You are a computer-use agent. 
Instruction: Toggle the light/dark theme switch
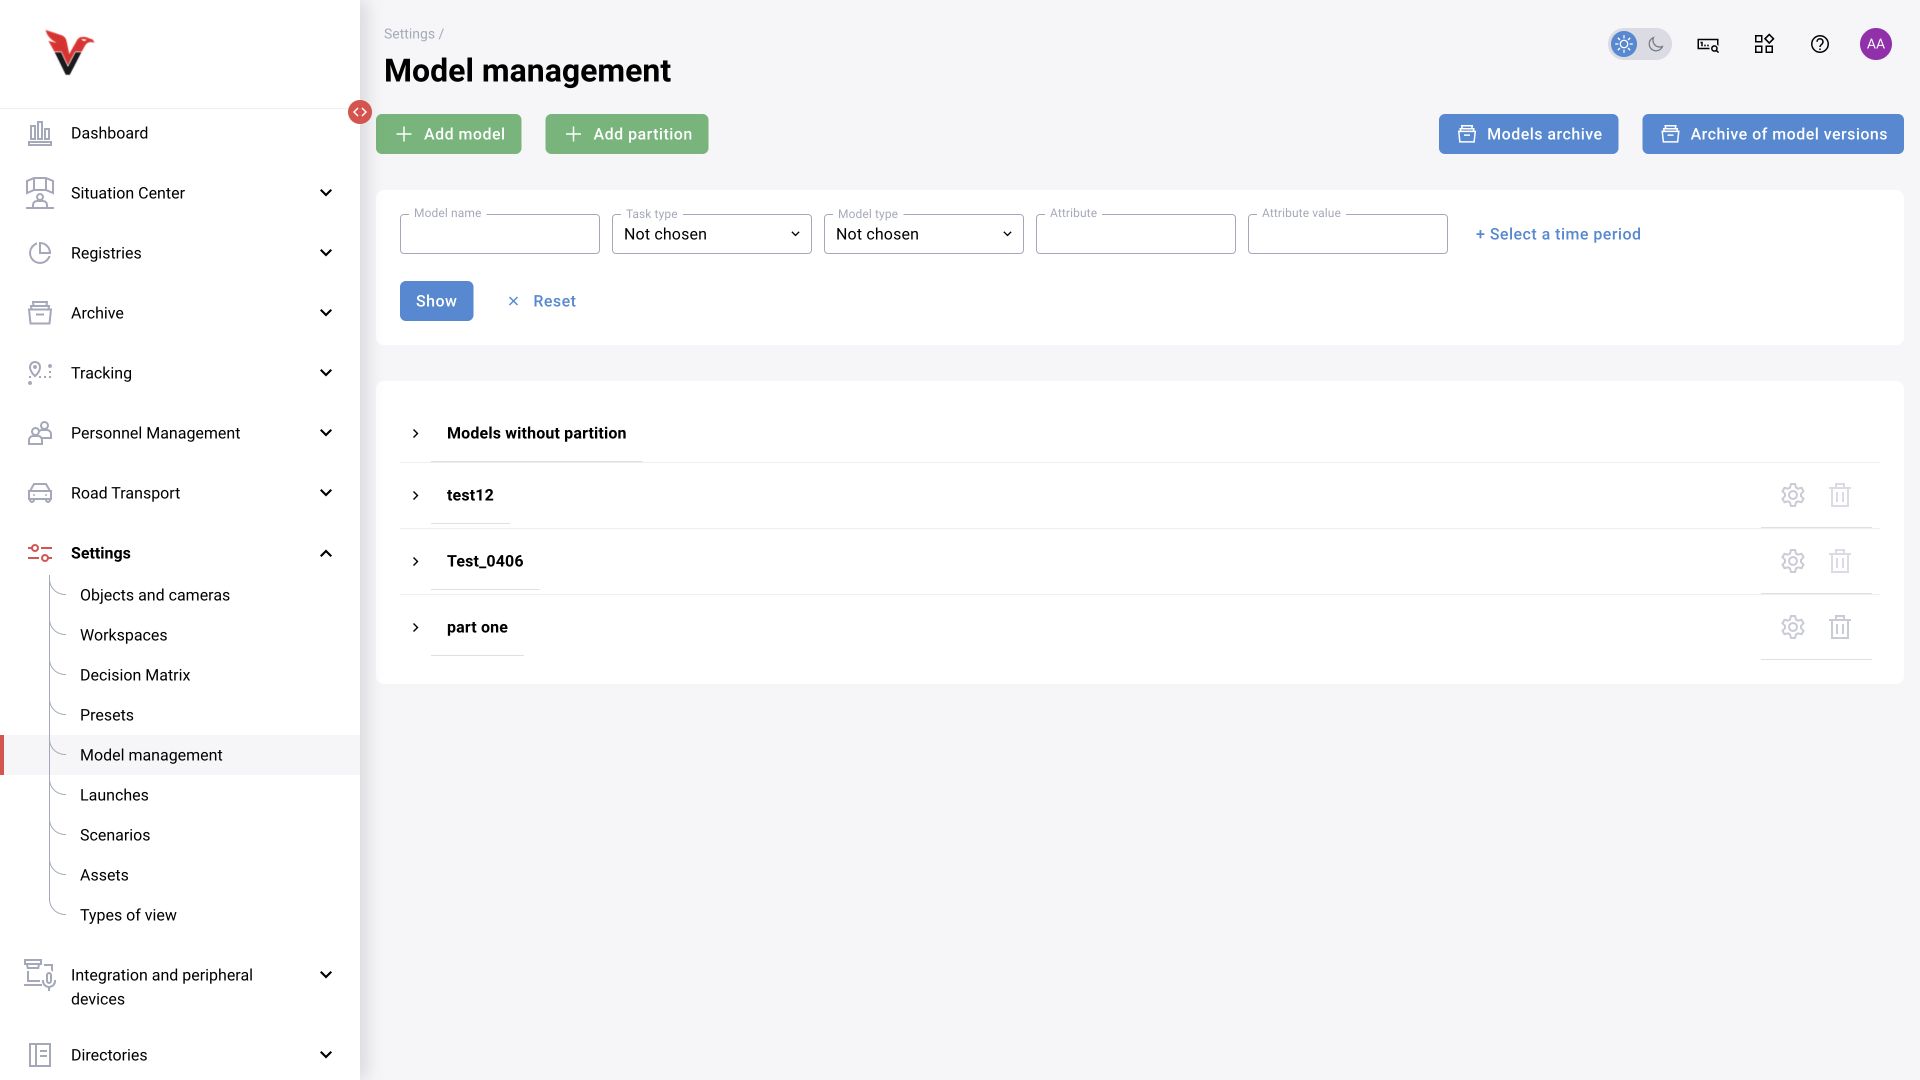click(1640, 44)
